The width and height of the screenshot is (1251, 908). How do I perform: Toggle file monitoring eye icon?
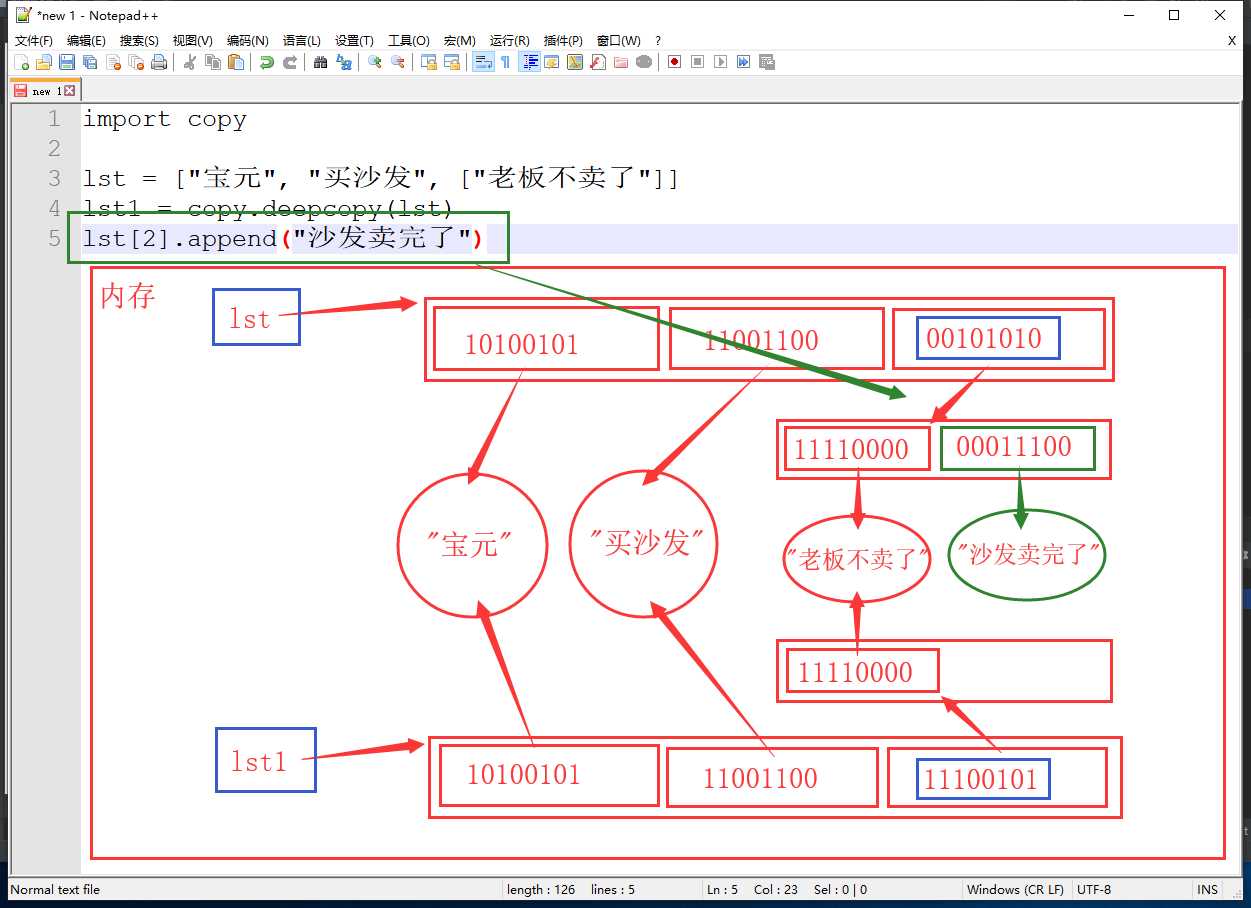pos(643,62)
